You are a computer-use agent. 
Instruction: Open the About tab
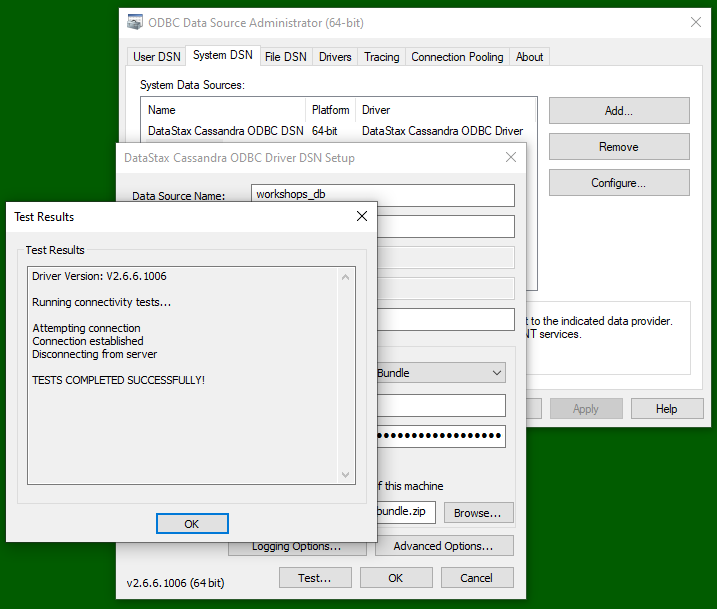(530, 57)
